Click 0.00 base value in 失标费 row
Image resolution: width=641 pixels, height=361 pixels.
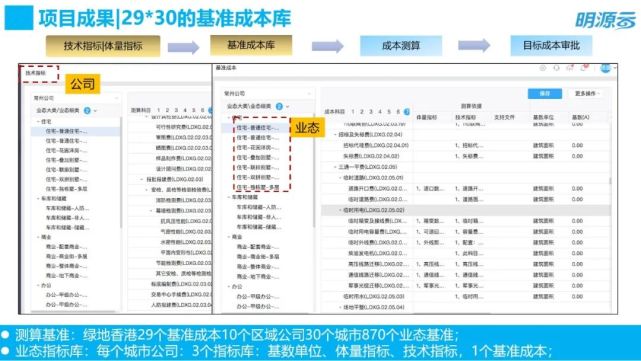coord(577,156)
